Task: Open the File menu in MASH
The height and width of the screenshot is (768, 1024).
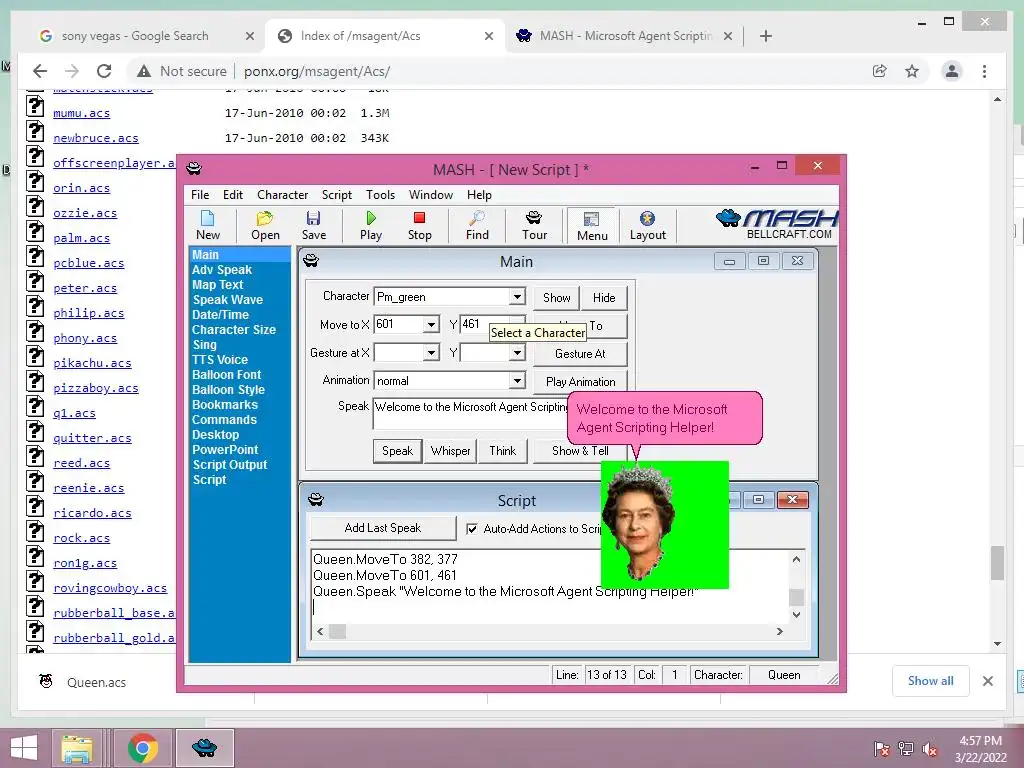Action: coord(200,195)
